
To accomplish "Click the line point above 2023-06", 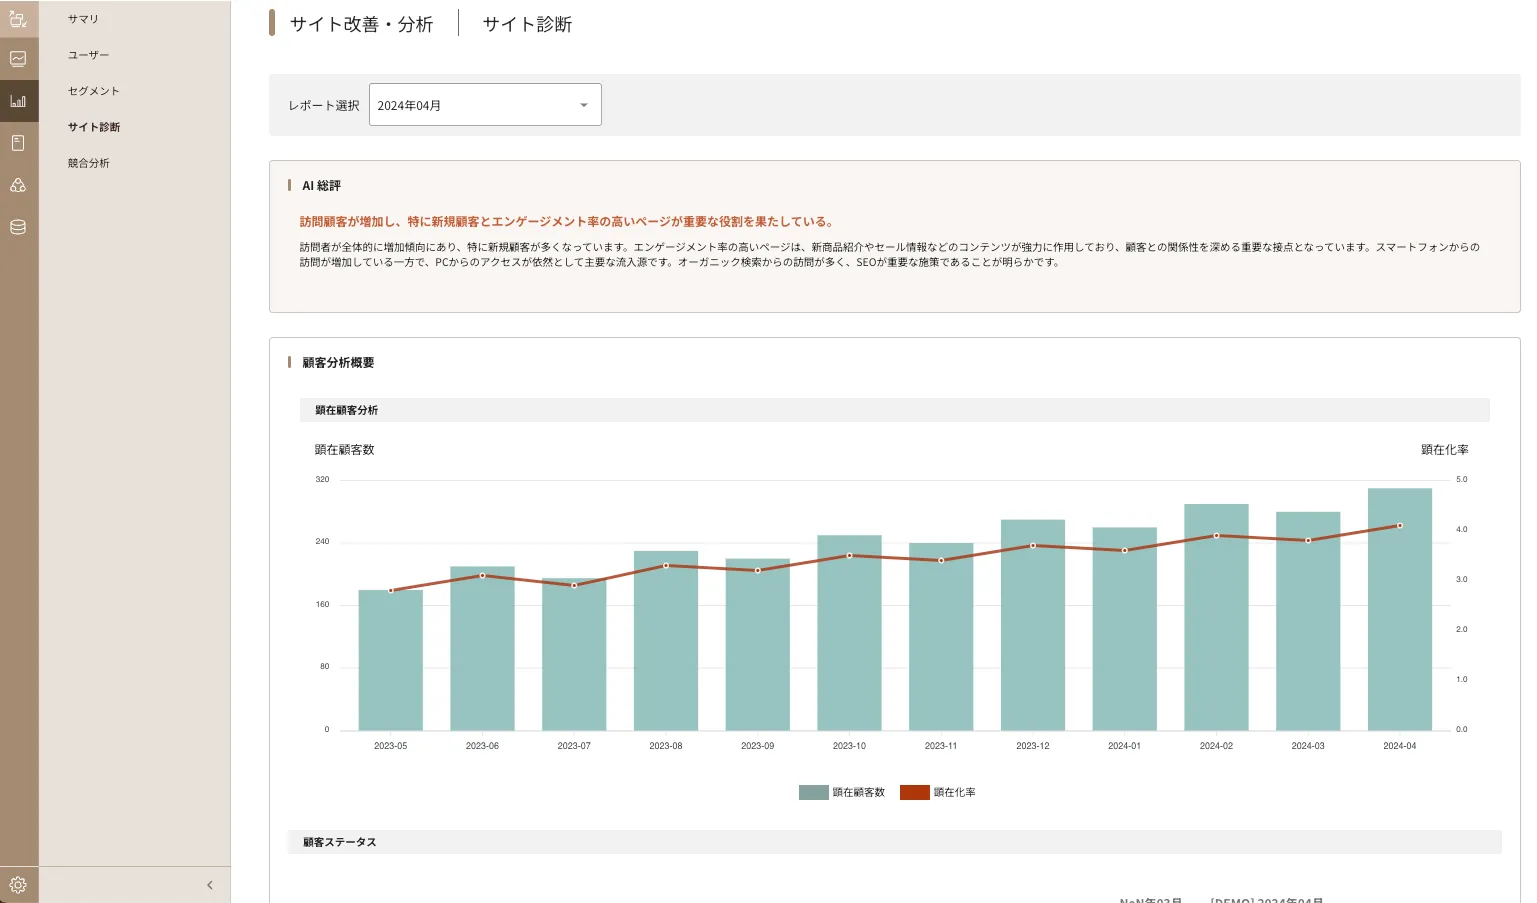I will coord(482,575).
